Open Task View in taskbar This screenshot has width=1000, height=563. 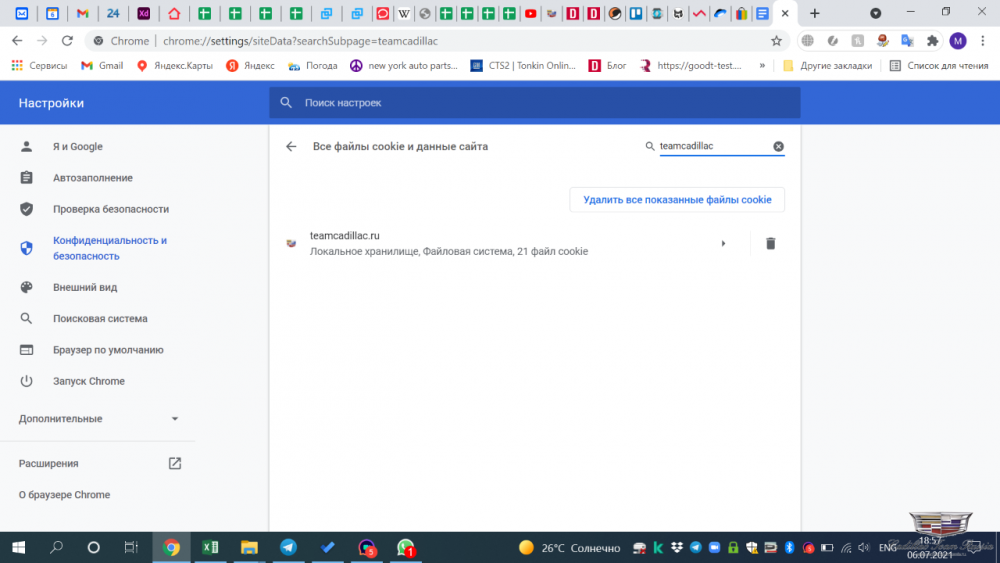(x=131, y=548)
